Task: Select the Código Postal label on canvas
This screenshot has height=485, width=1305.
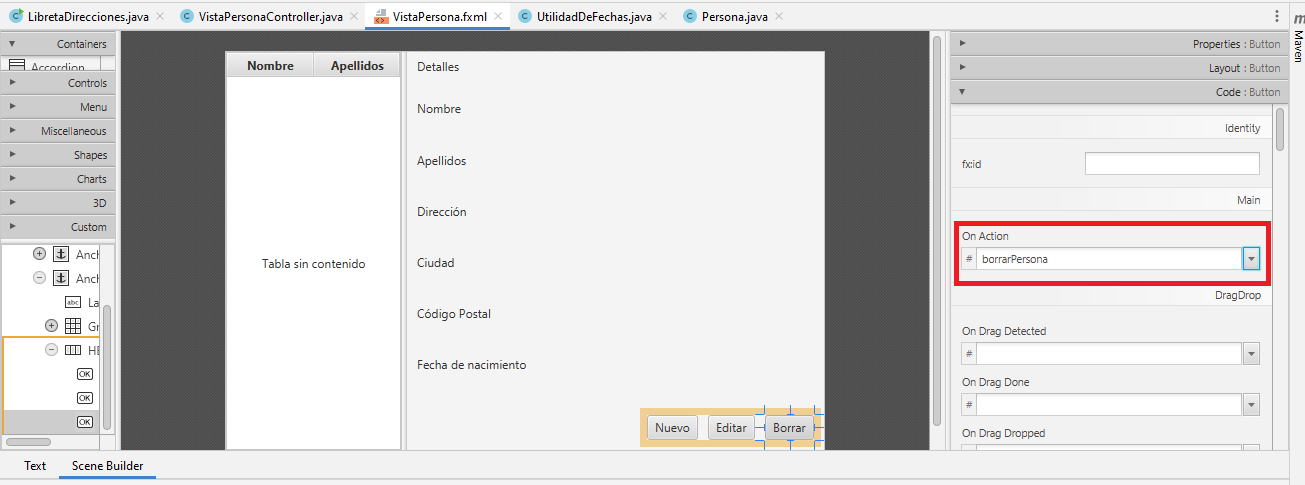Action: pos(454,314)
